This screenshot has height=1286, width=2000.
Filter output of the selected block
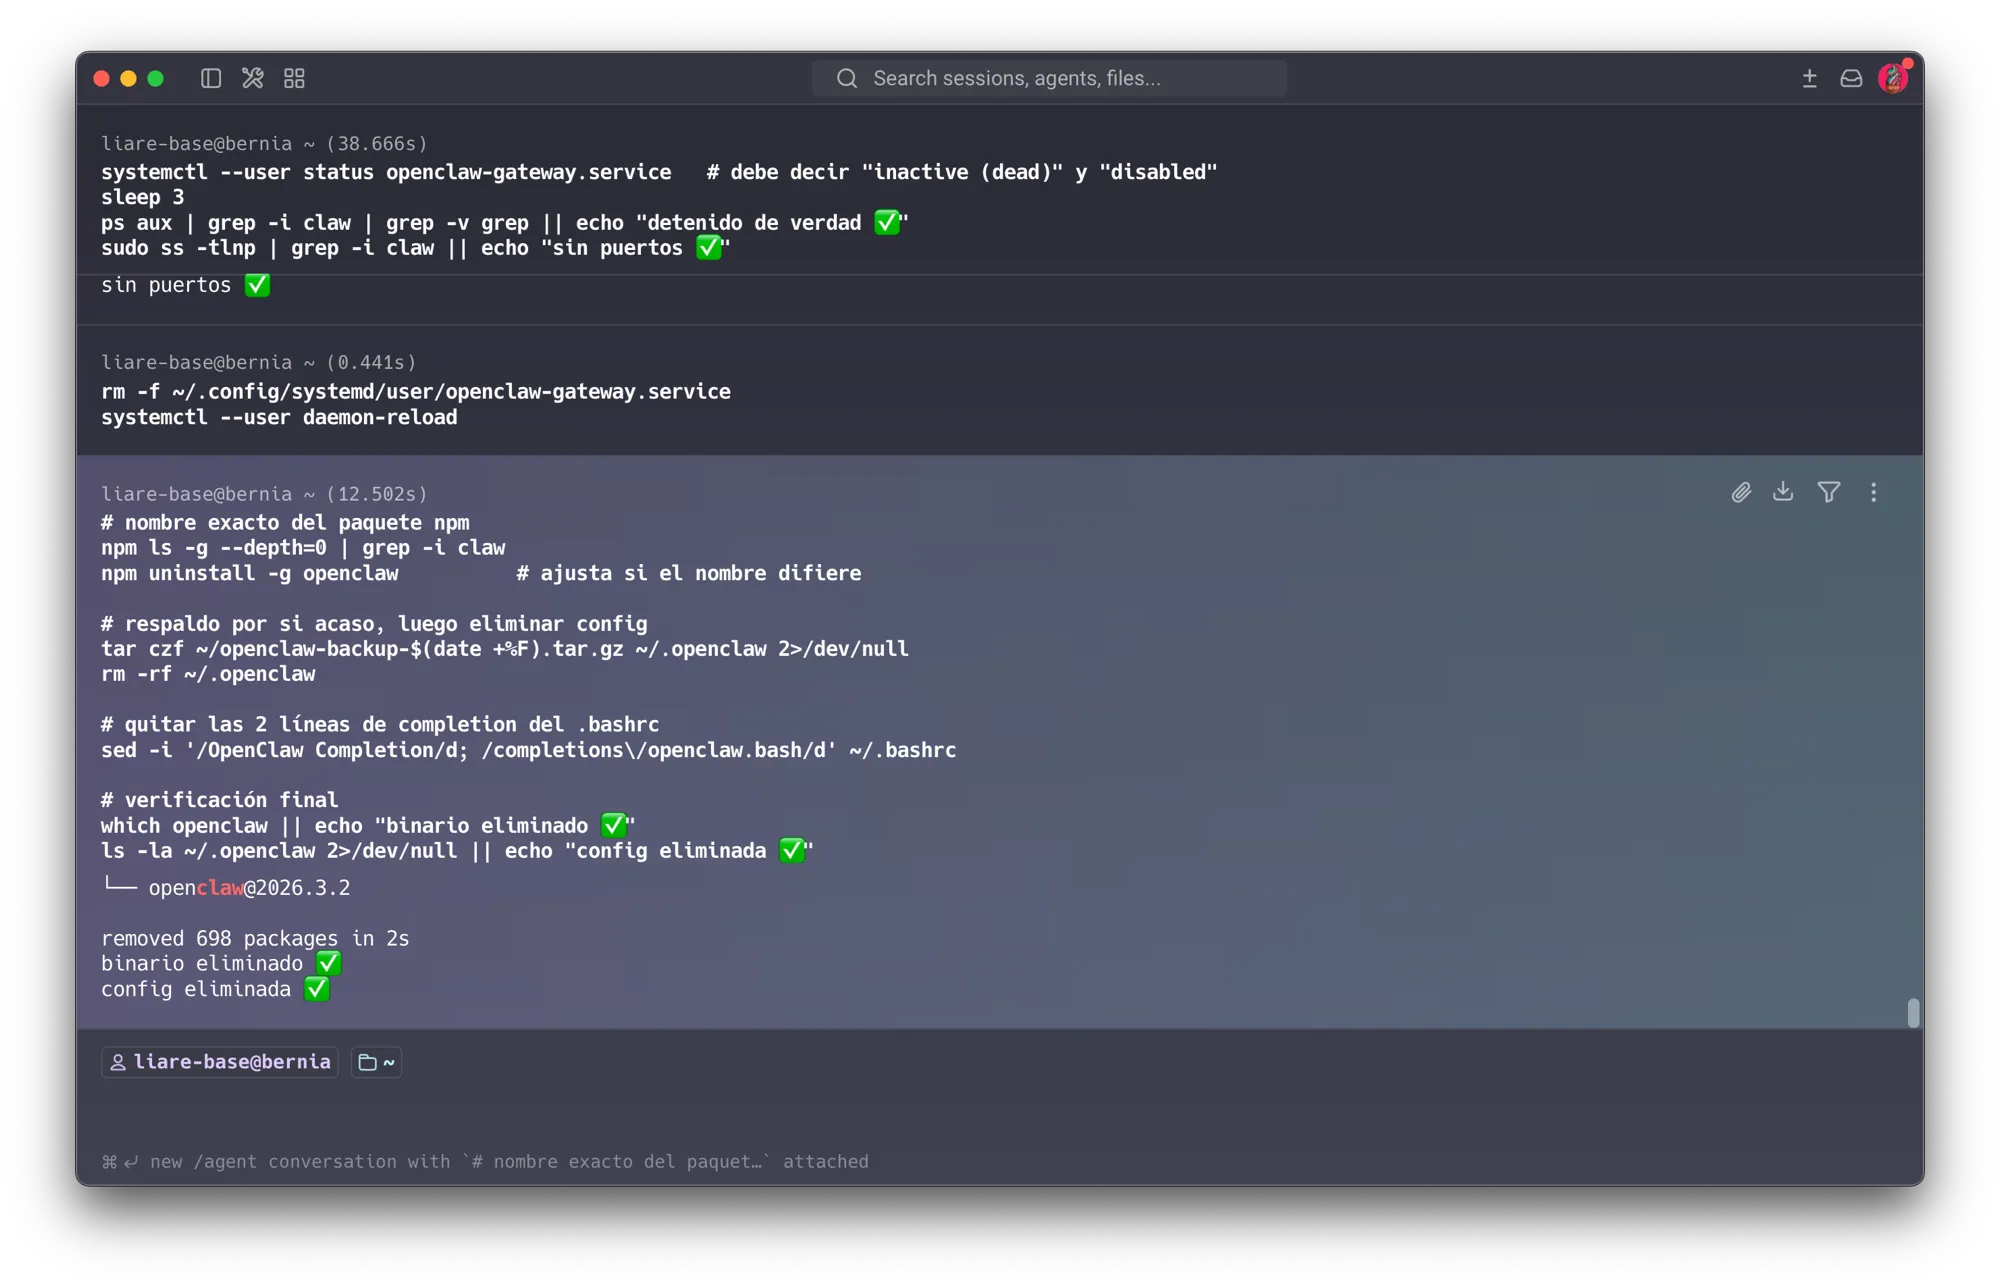pos(1829,492)
